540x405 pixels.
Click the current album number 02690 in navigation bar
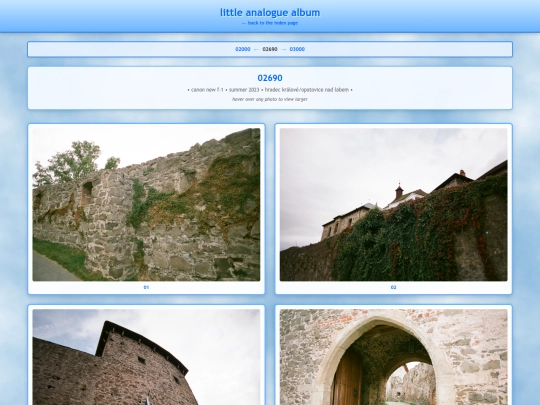coord(270,49)
